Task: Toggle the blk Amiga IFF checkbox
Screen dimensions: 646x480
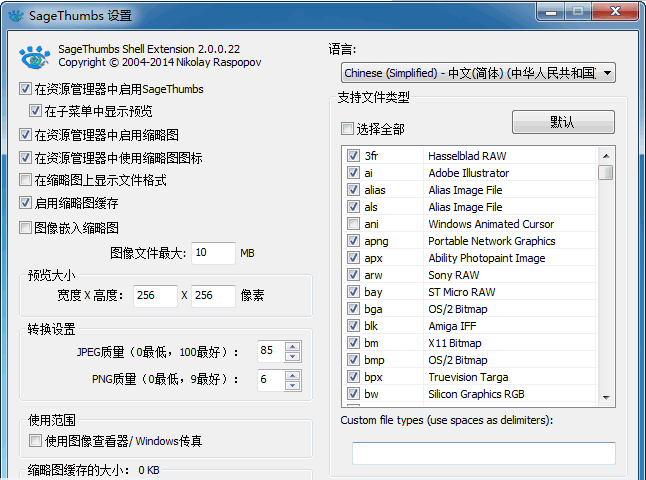Action: pos(353,325)
